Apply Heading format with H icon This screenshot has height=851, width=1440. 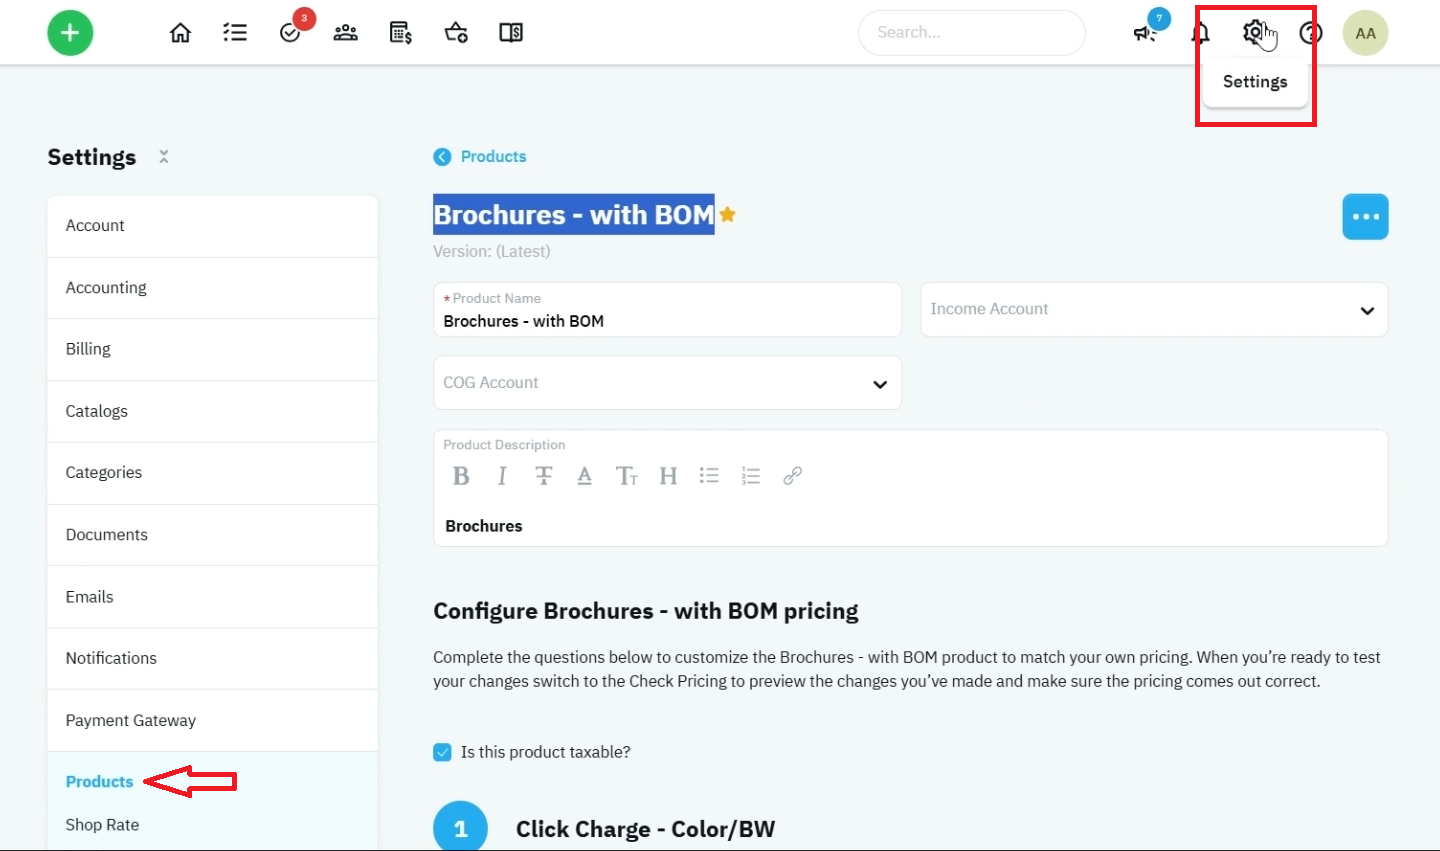668,476
